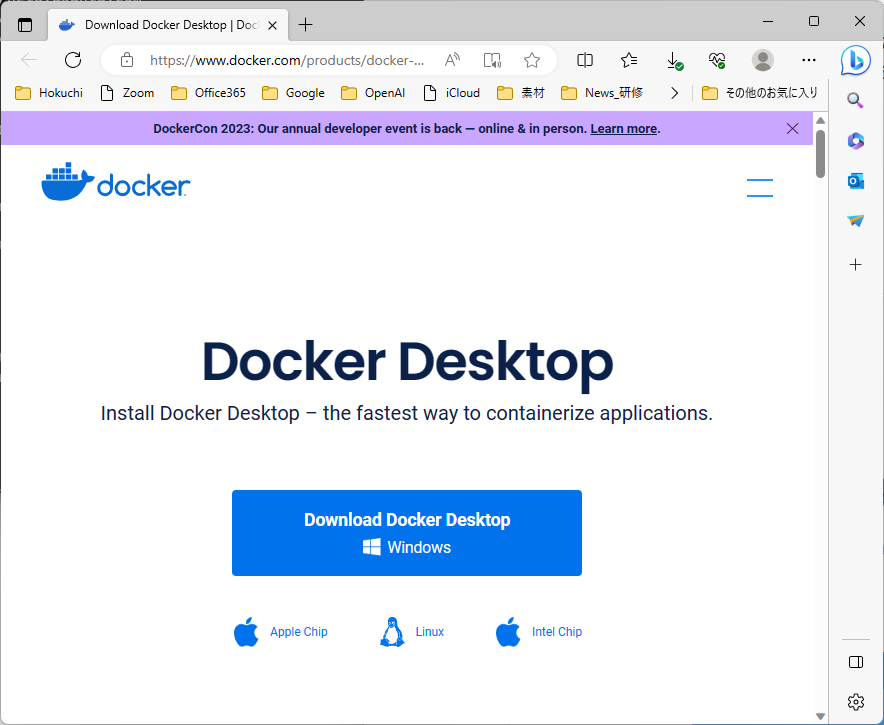Open the Docker site hamburger menu
Viewport: 884px width, 725px height.
(759, 187)
